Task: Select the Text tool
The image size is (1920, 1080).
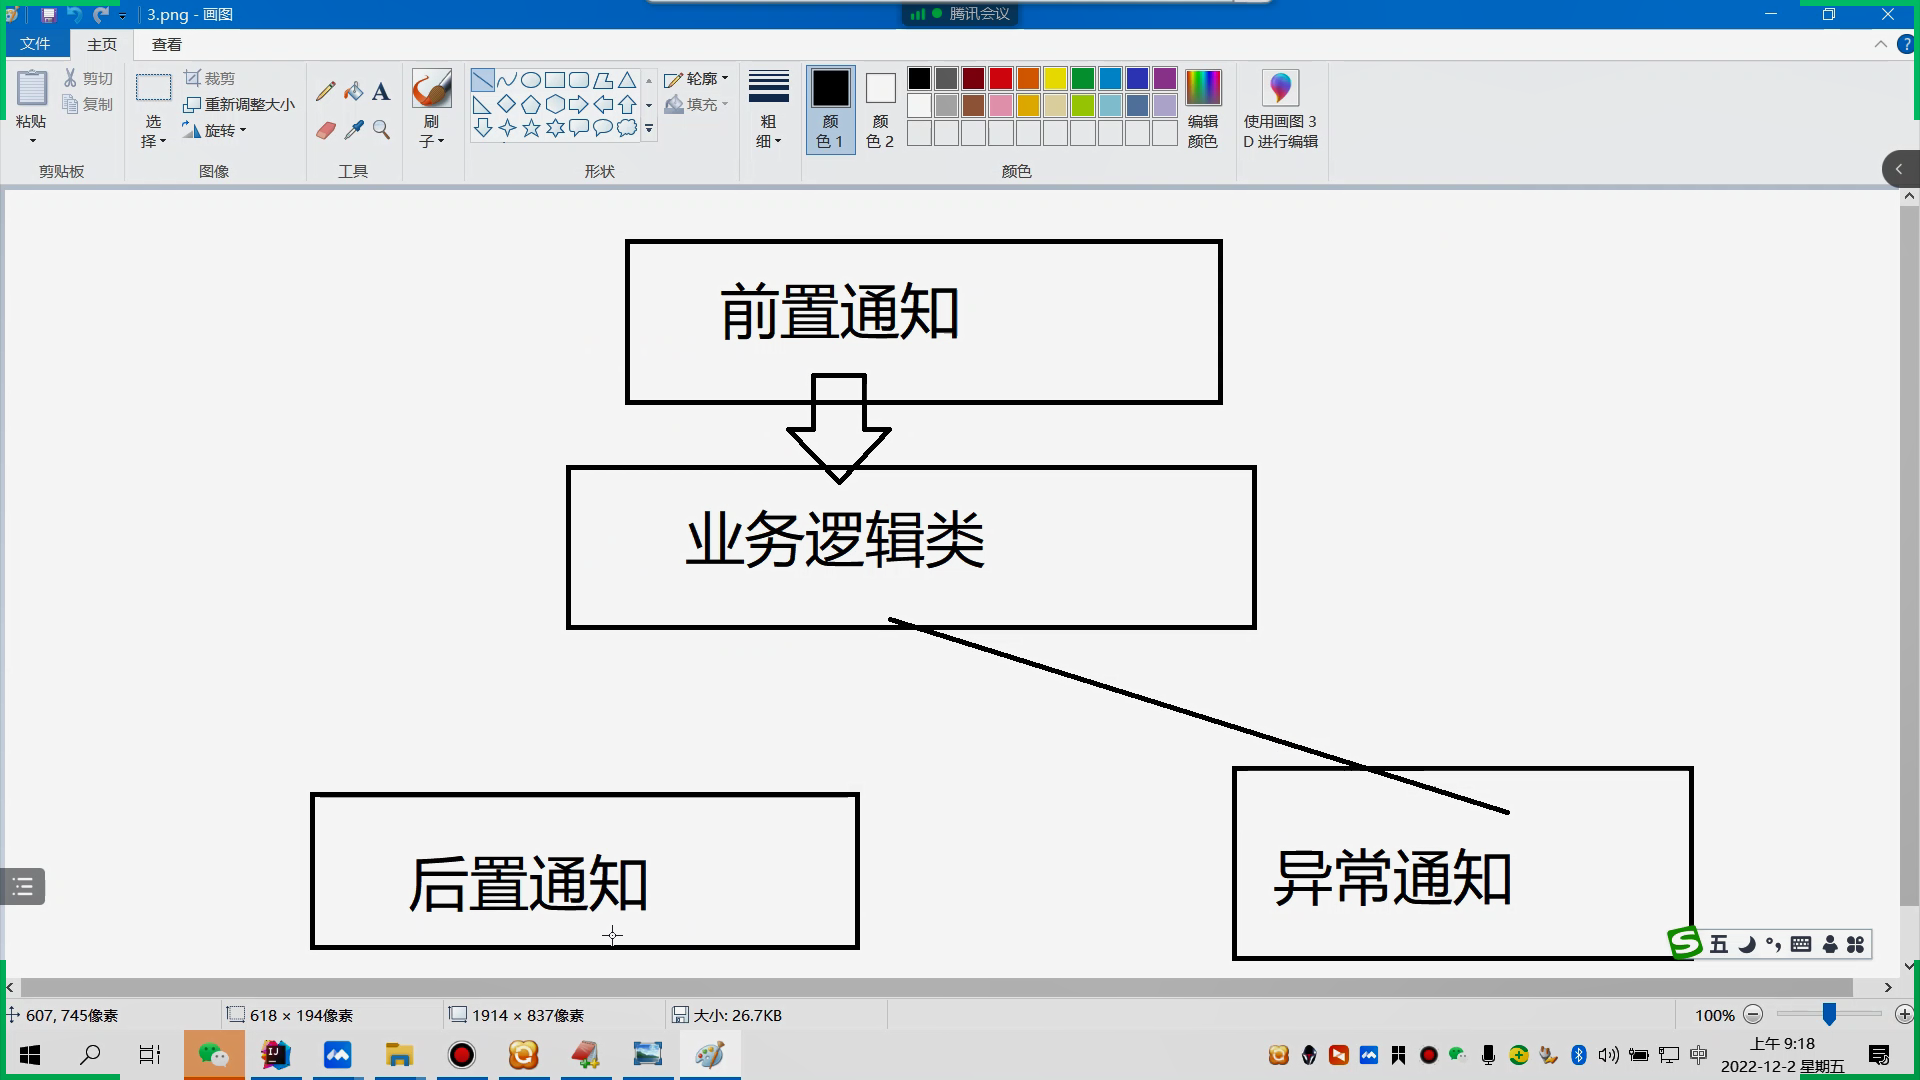Action: click(x=381, y=92)
